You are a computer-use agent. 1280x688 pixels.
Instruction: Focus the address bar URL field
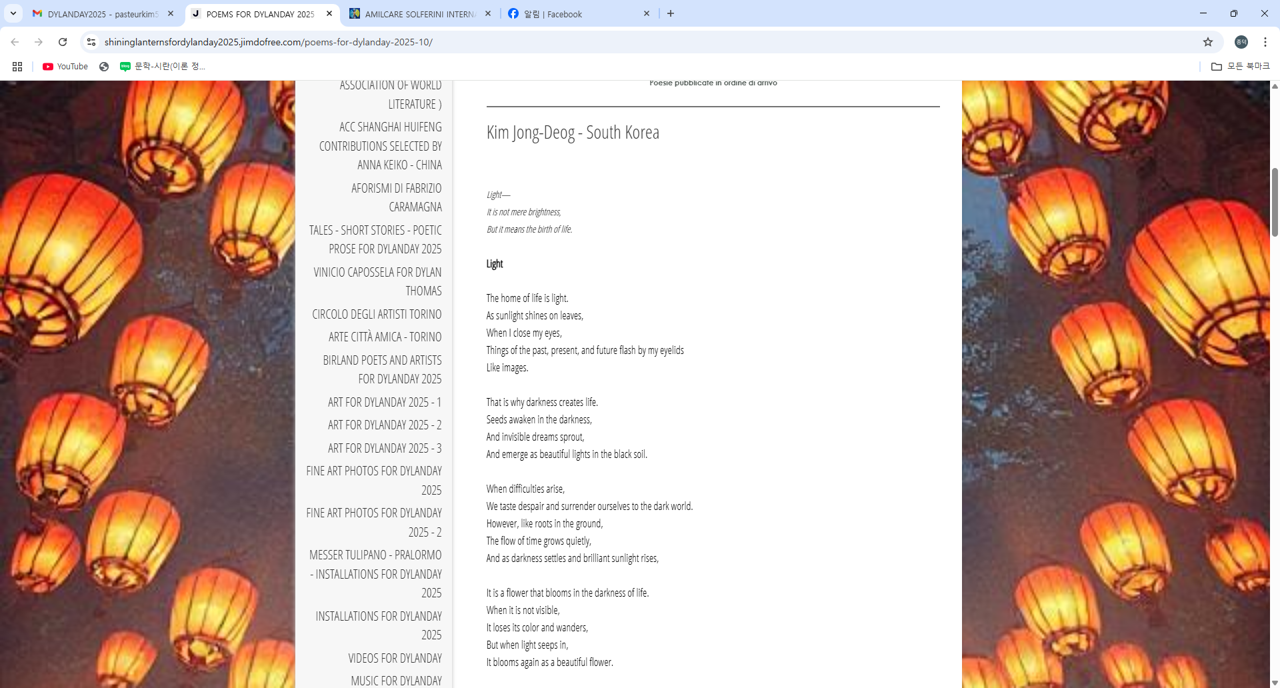[640, 42]
